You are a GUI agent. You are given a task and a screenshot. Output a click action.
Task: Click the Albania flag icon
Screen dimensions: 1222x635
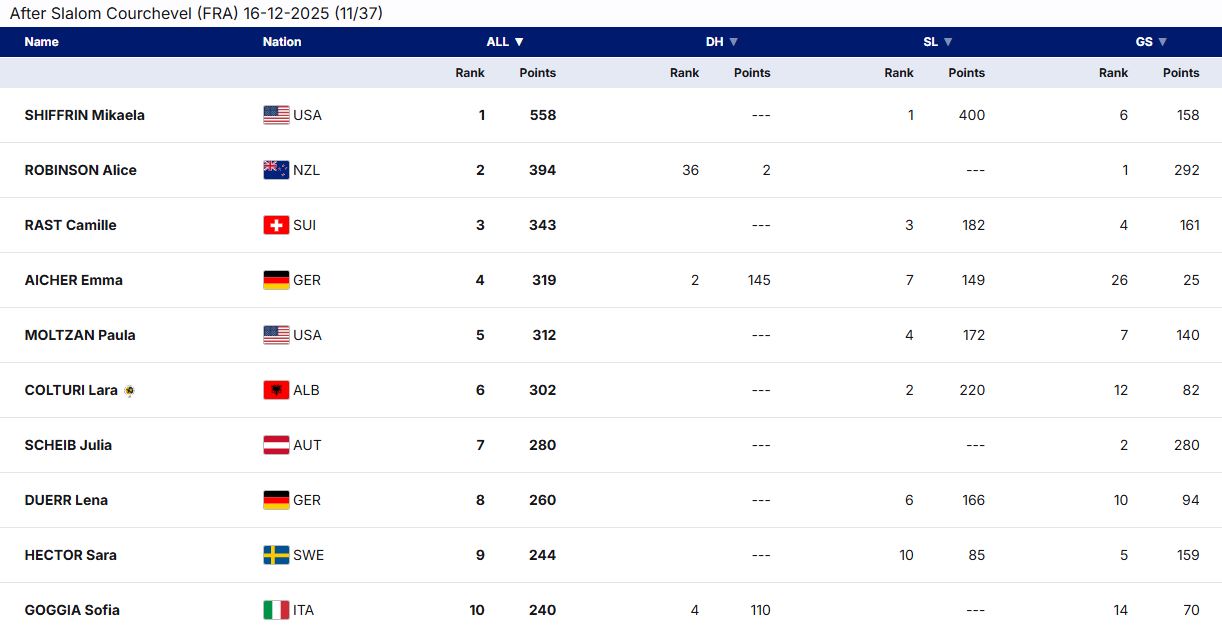[276, 390]
